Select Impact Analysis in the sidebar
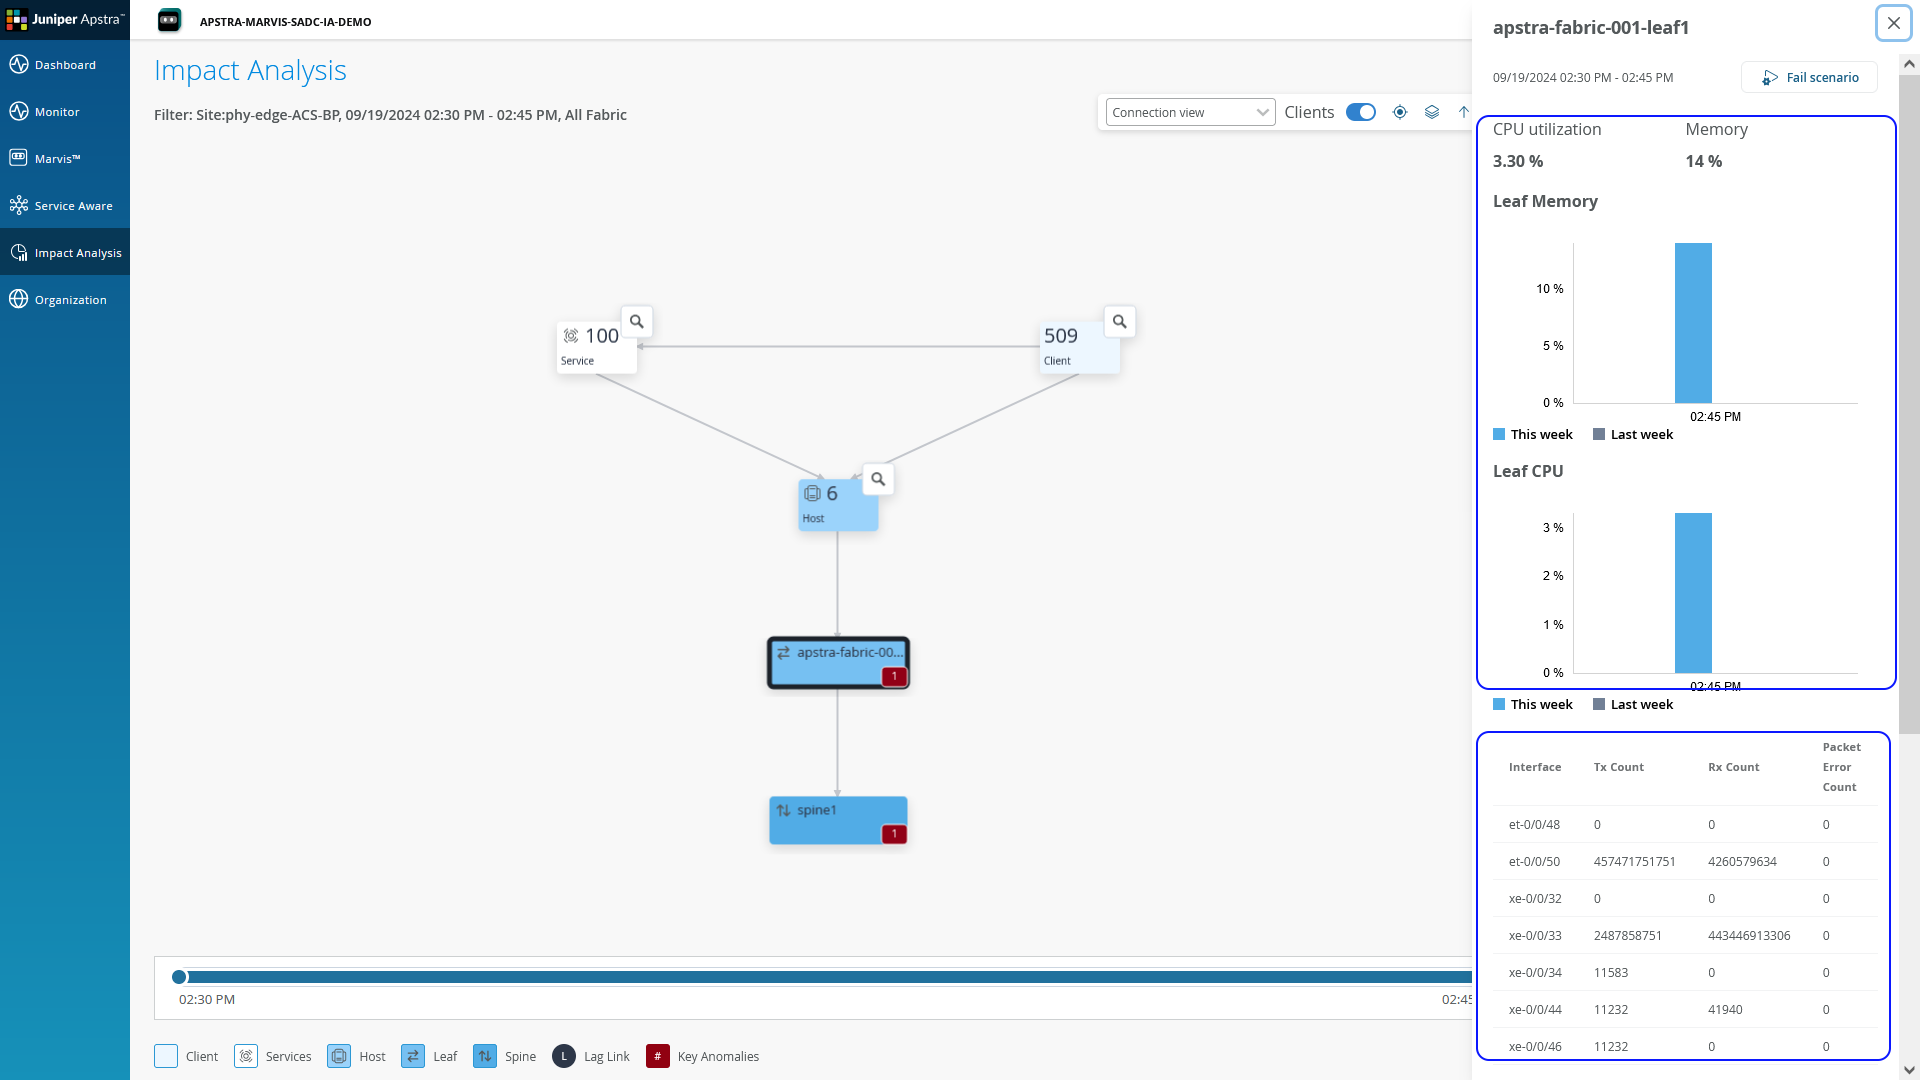The width and height of the screenshot is (1920, 1080). pyautogui.click(x=76, y=252)
